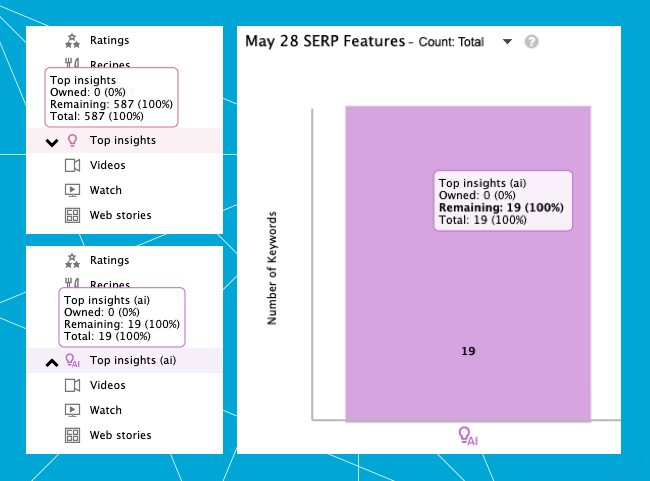Click the lightbulb icon beside Top insights
This screenshot has height=481, width=650.
pos(72,141)
